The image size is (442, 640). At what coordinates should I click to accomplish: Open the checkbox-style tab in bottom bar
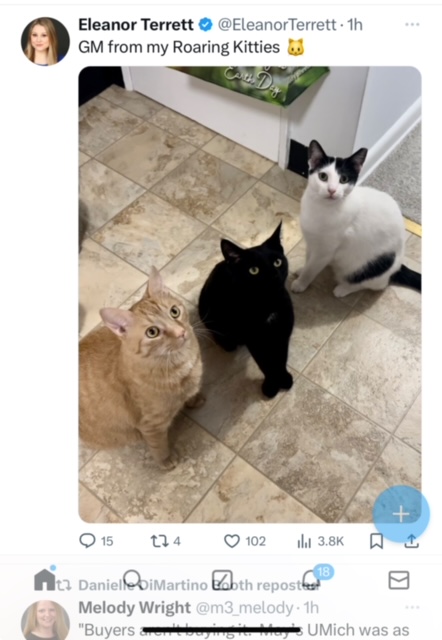click(x=222, y=580)
